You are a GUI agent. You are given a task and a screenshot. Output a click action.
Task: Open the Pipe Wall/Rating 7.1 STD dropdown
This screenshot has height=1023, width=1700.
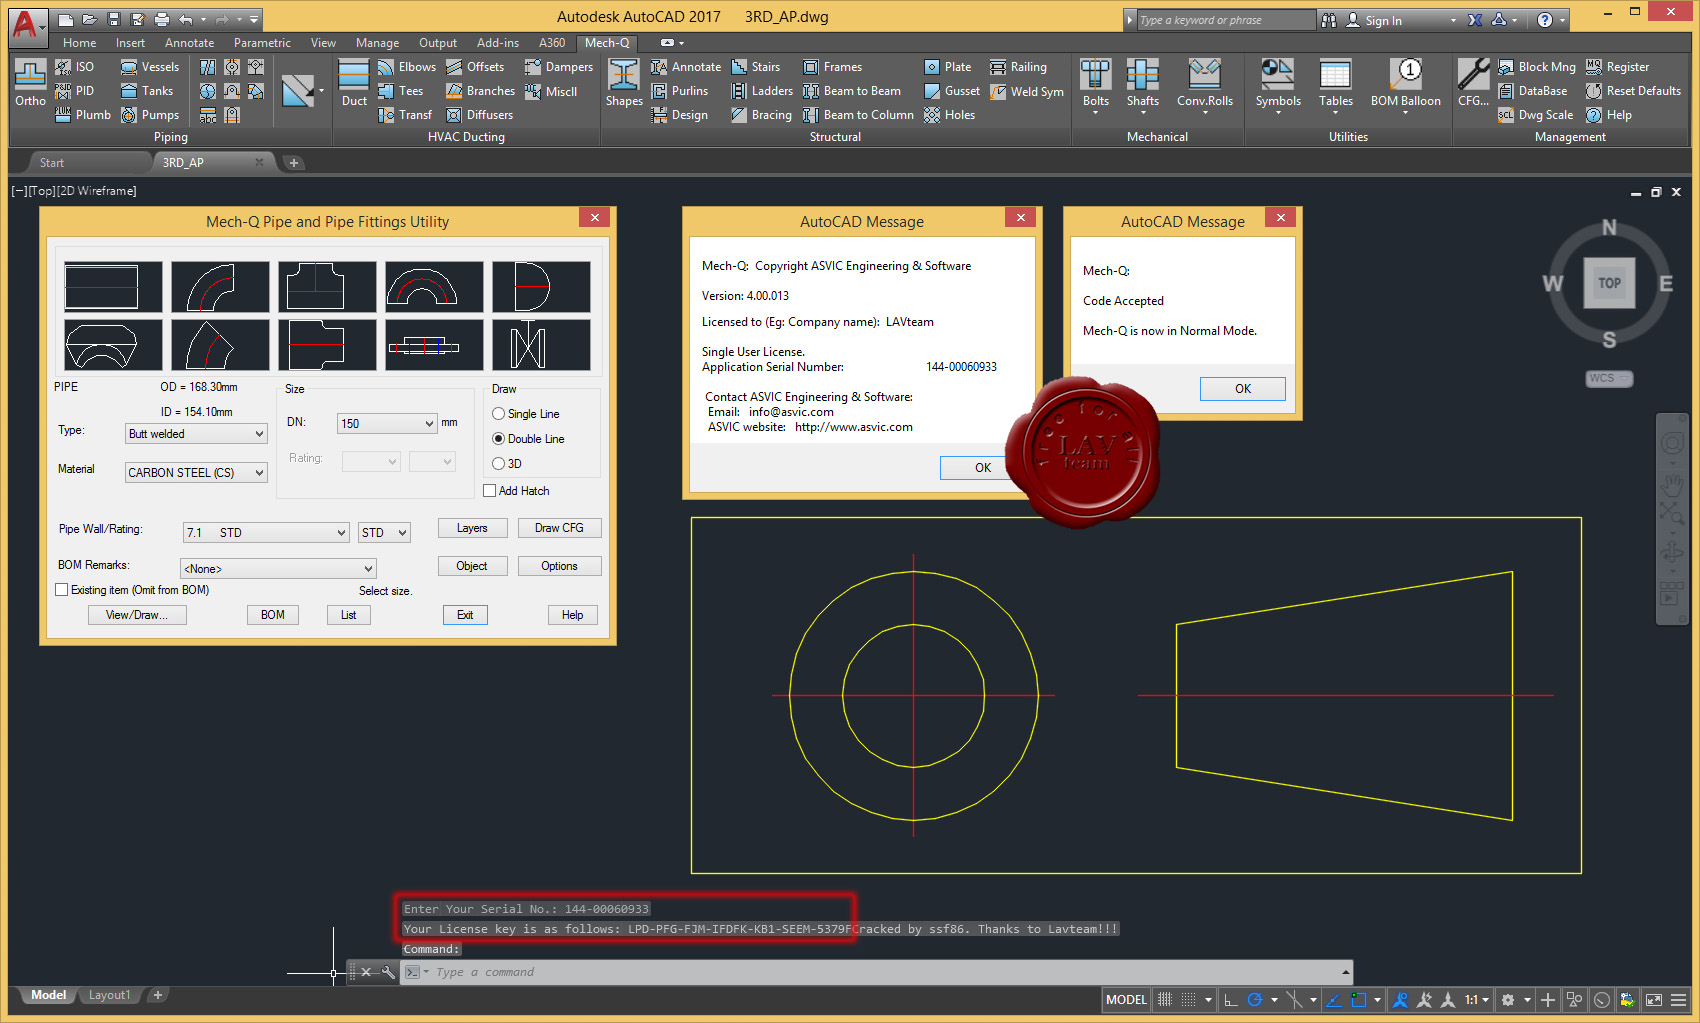click(x=266, y=533)
